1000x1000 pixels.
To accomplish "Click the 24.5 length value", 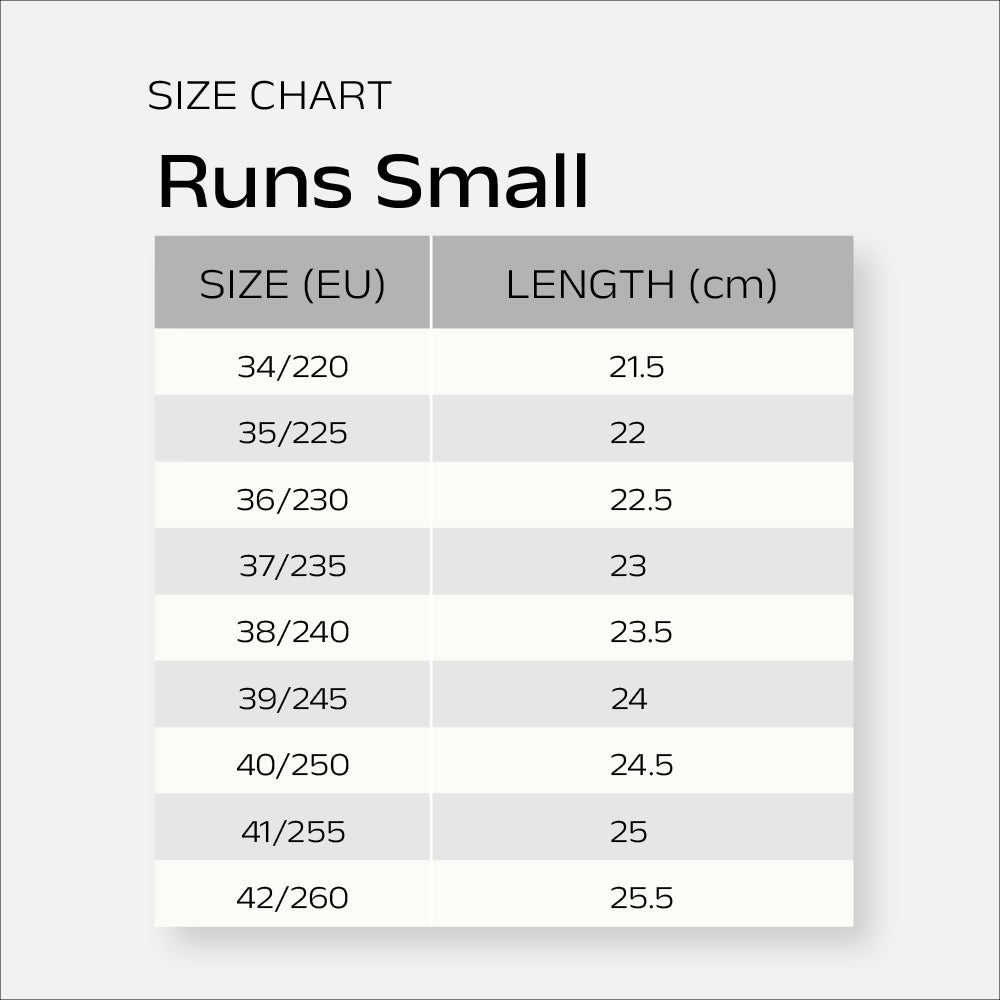I will click(641, 765).
